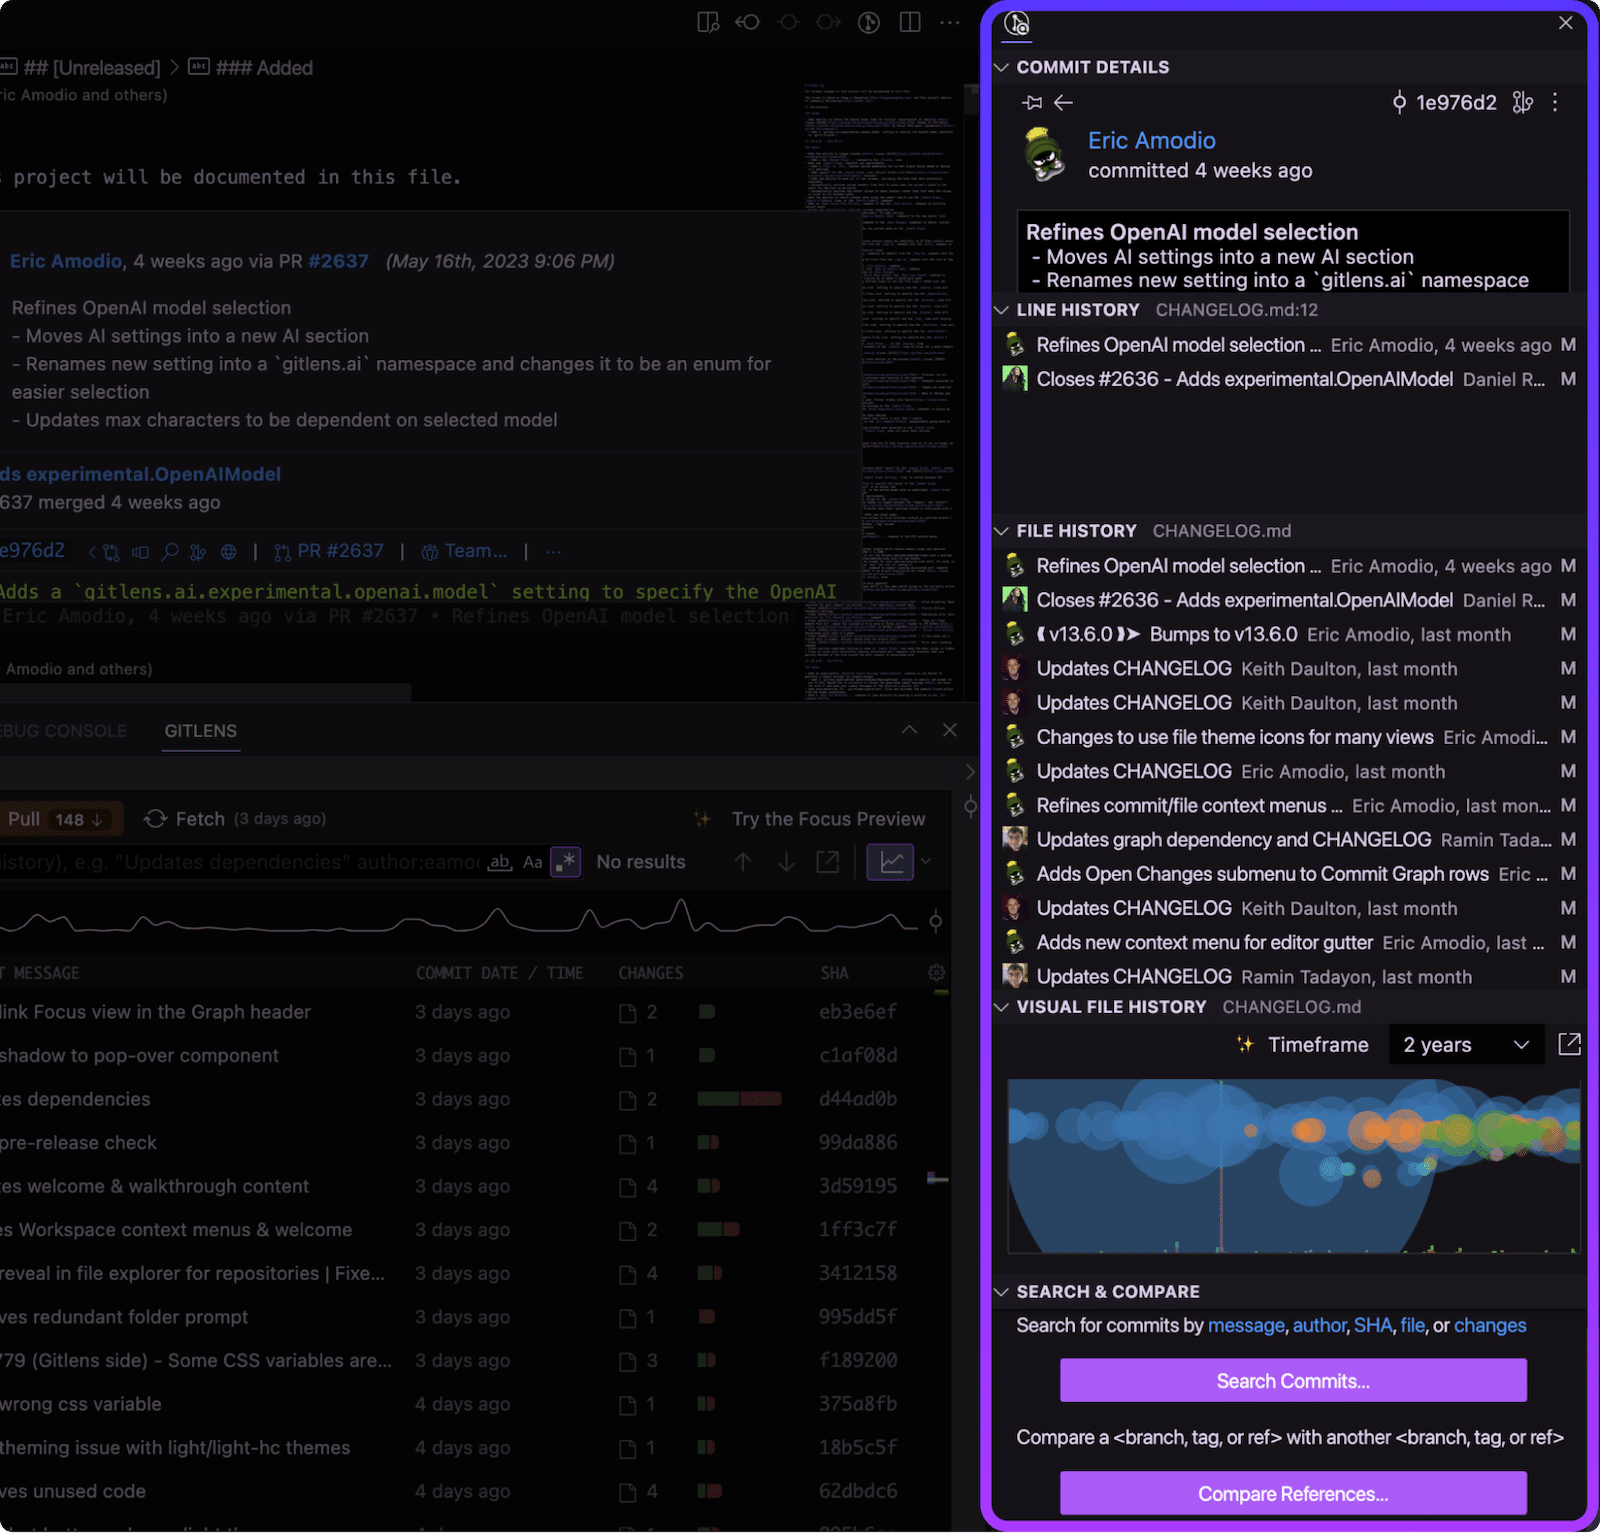The image size is (1600, 1533).
Task: Switch to the DEBUG CONSOLE panel tab
Action: tap(62, 731)
